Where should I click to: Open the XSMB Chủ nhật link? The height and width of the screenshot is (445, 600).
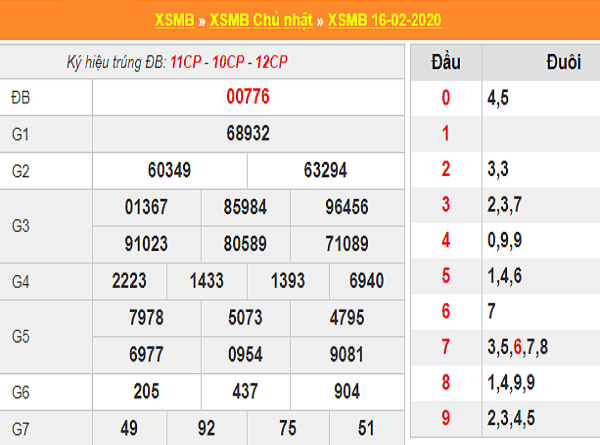(263, 20)
